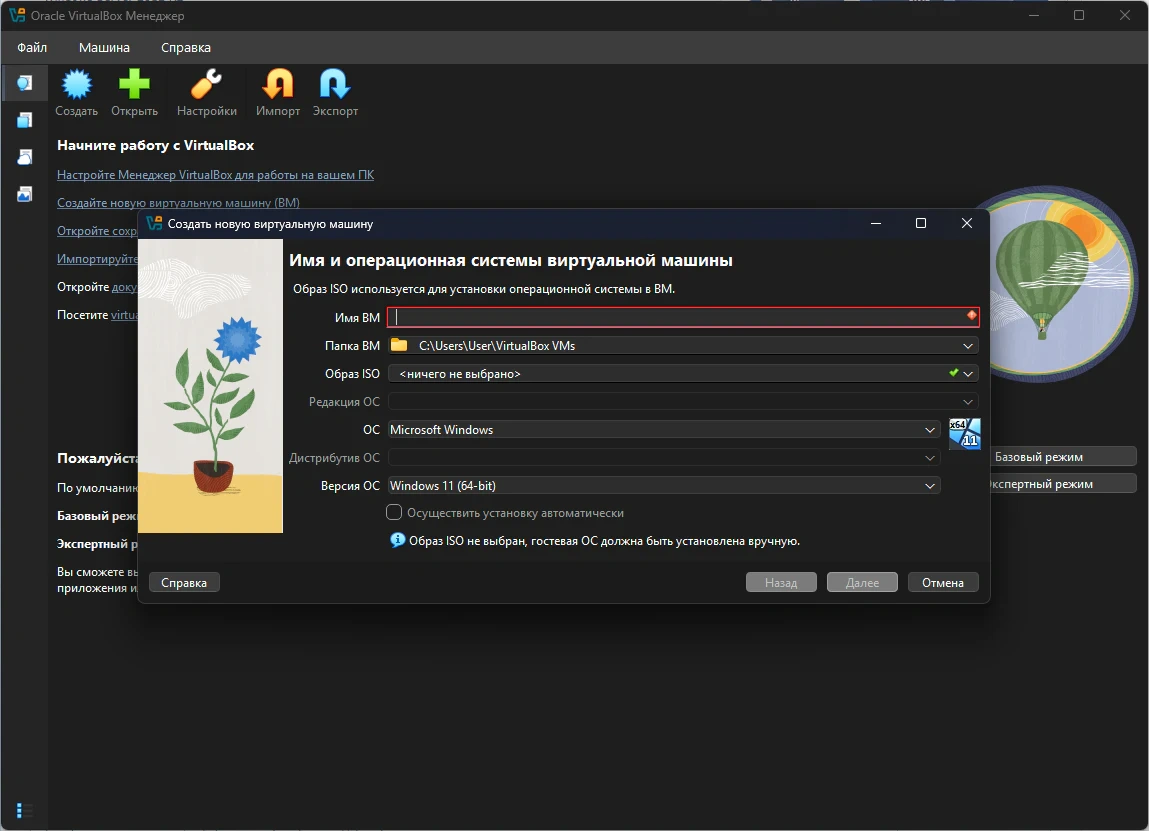Viewport: 1149px width, 831px height.
Task: Click the hot-air balloon illustration in Manager
Action: pyautogui.click(x=1063, y=284)
